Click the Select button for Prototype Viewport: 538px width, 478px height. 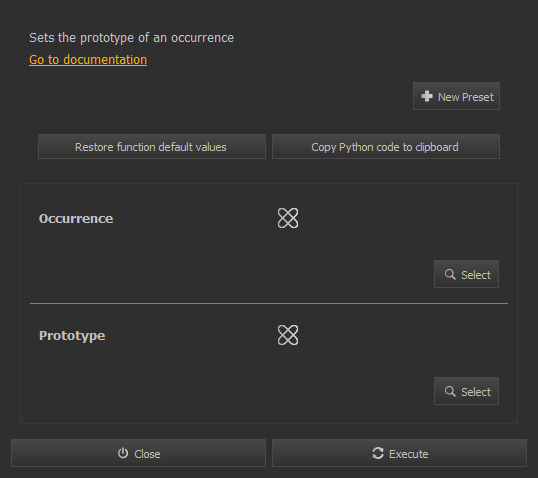click(466, 391)
